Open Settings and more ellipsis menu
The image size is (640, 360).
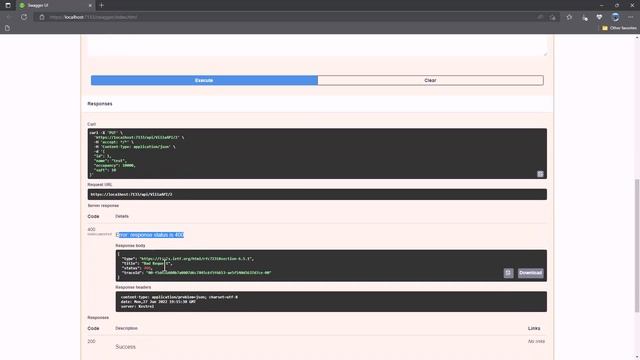click(x=631, y=17)
